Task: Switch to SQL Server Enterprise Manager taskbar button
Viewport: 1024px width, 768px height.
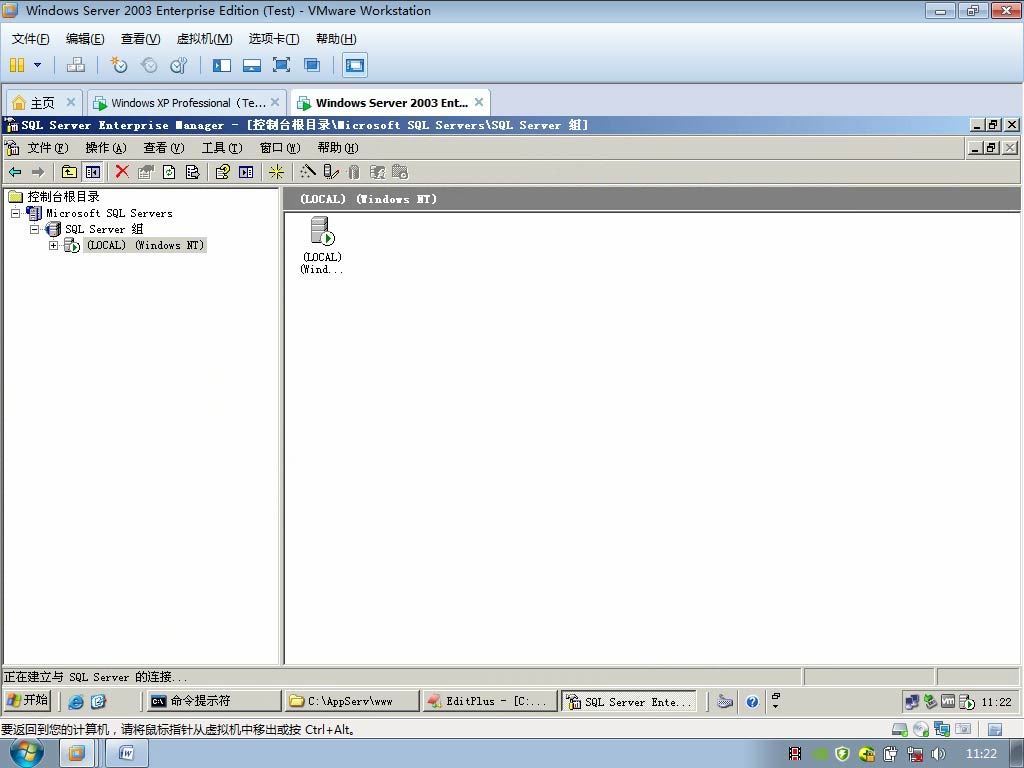Action: click(630, 701)
